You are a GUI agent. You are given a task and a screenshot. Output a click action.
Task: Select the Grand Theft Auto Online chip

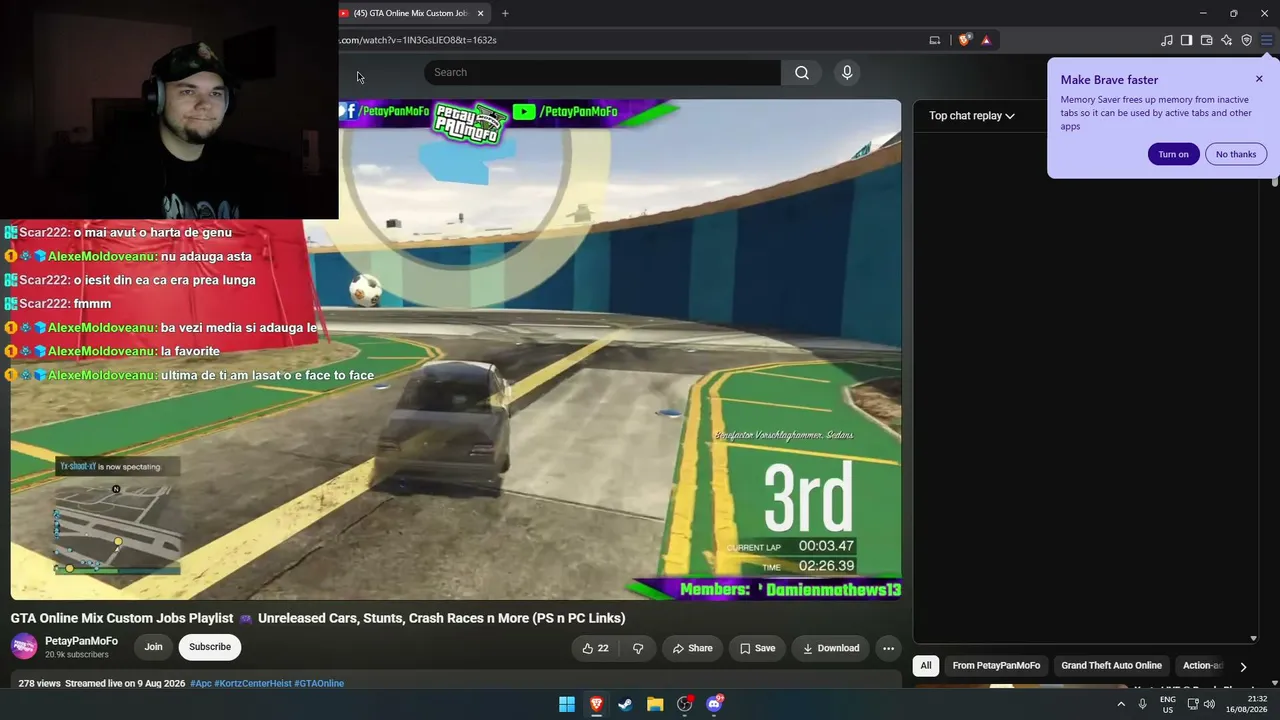(x=1111, y=666)
